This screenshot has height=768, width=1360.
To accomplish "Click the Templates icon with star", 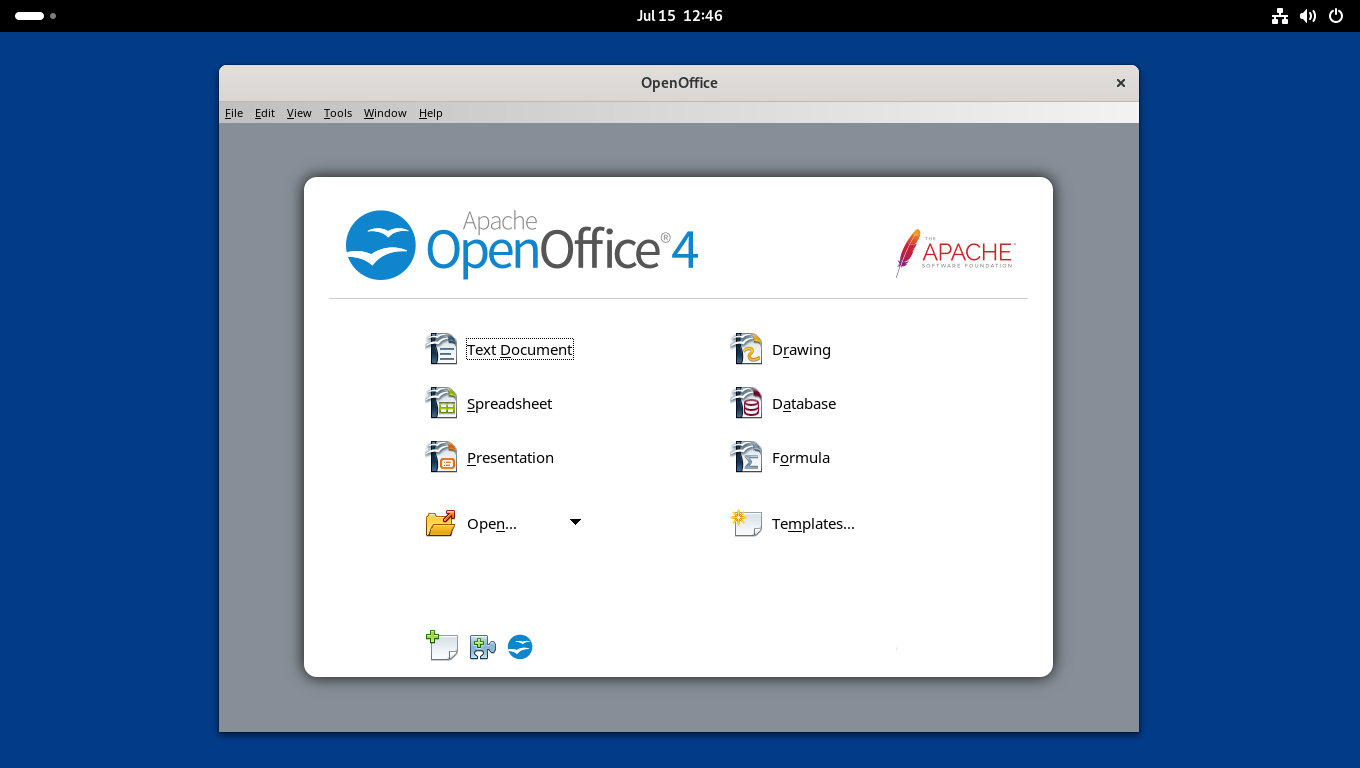I will point(746,523).
